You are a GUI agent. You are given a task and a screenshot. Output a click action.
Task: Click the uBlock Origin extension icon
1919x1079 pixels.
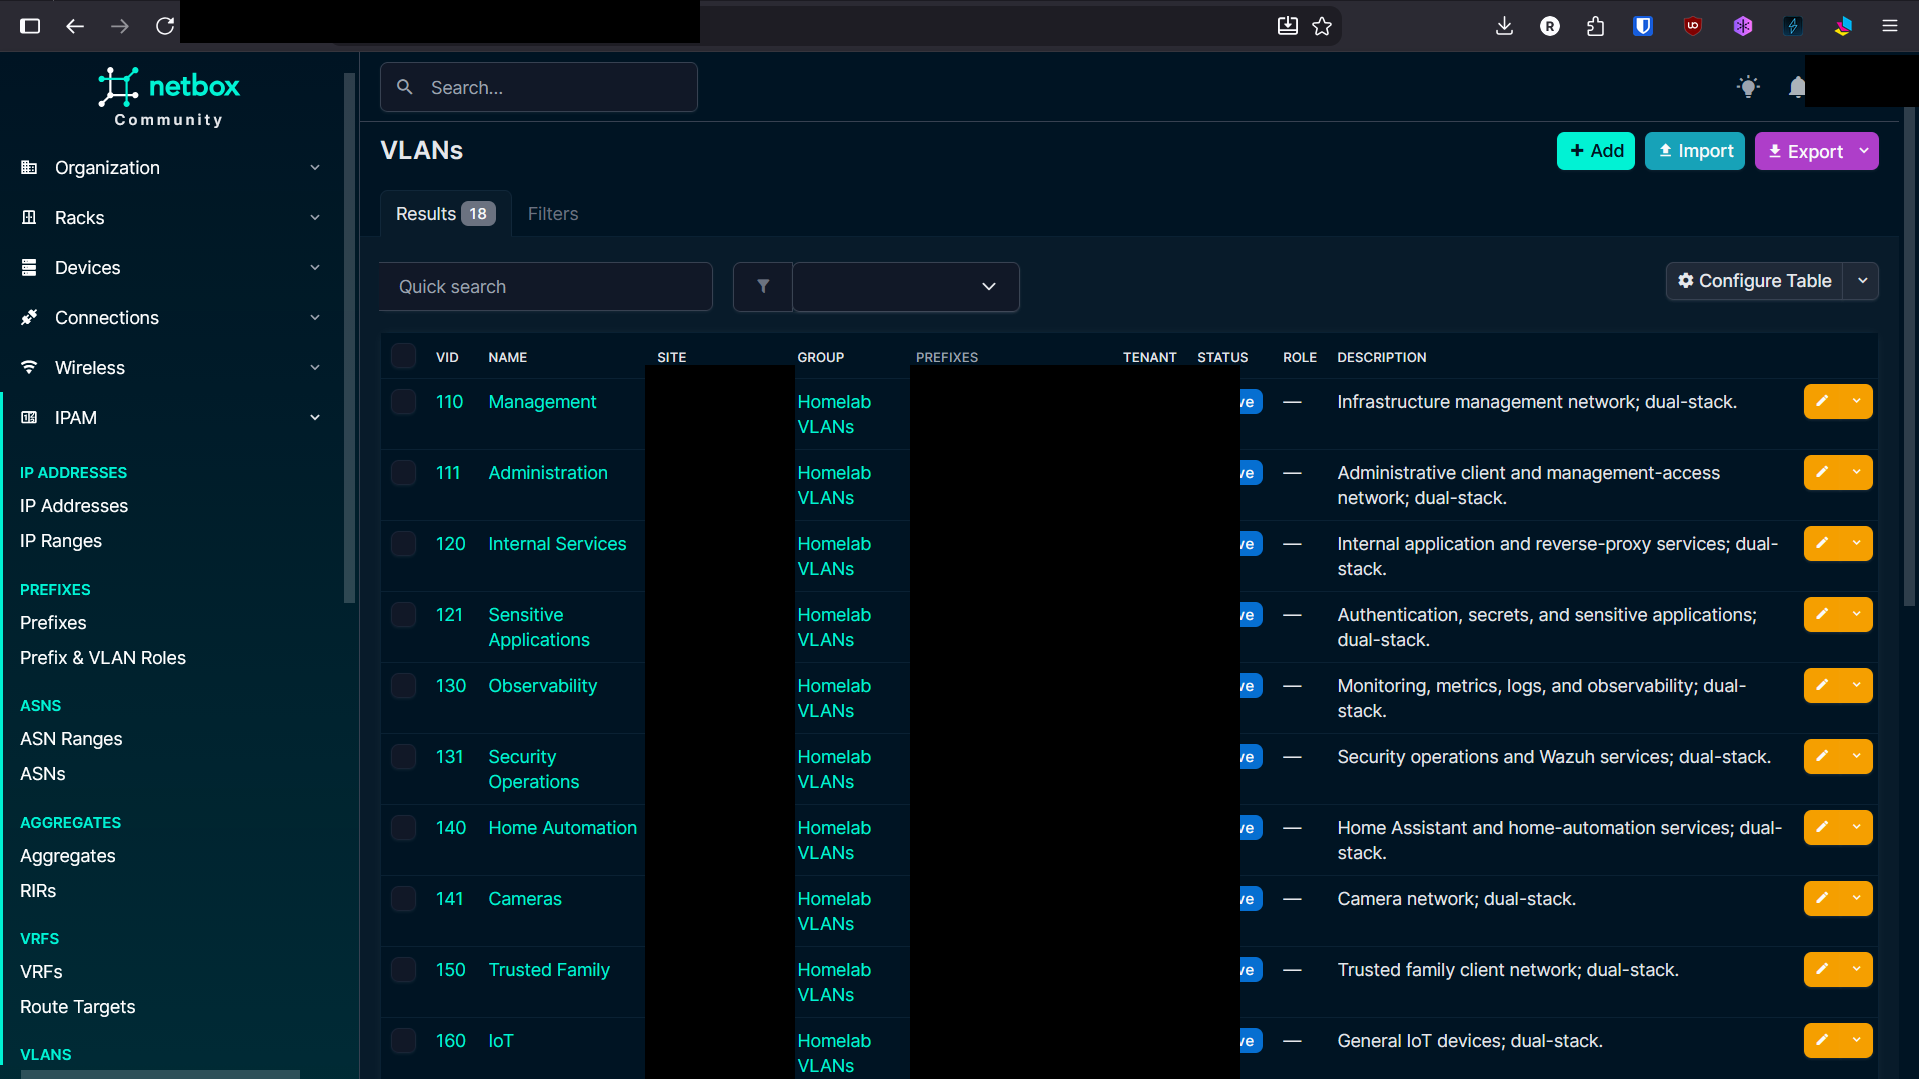coord(1692,26)
